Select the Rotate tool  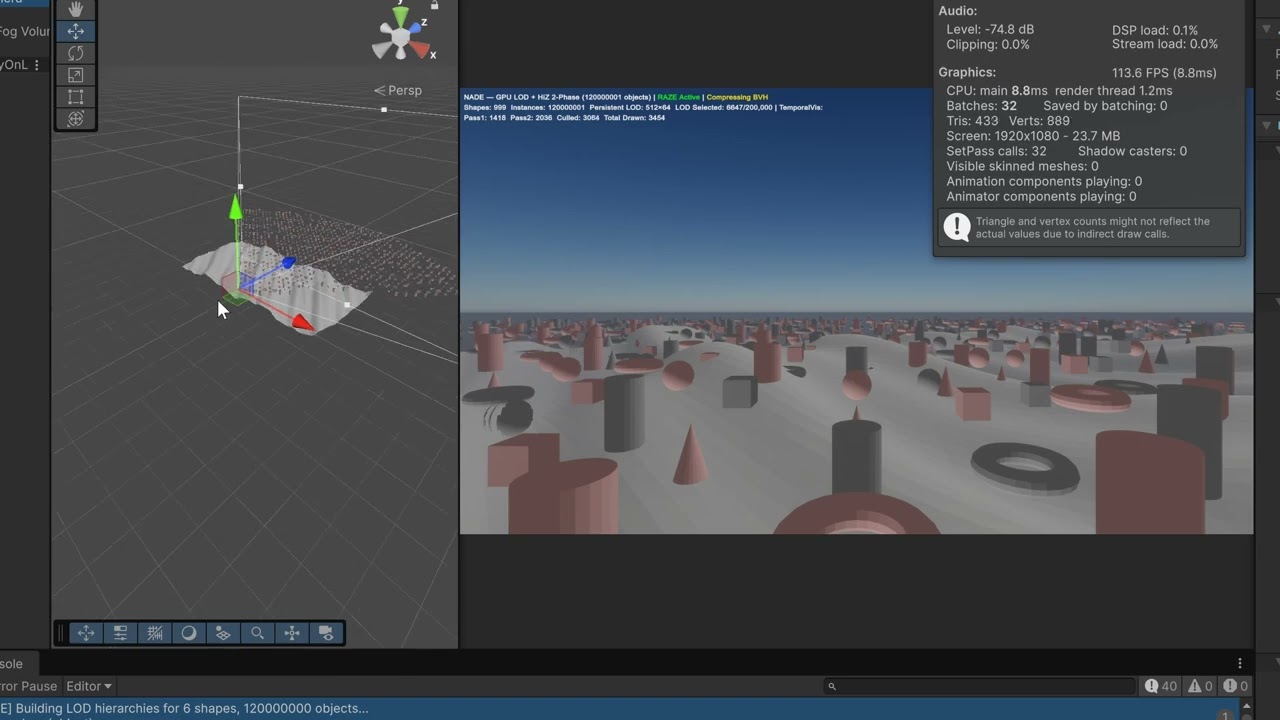pyautogui.click(x=75, y=53)
